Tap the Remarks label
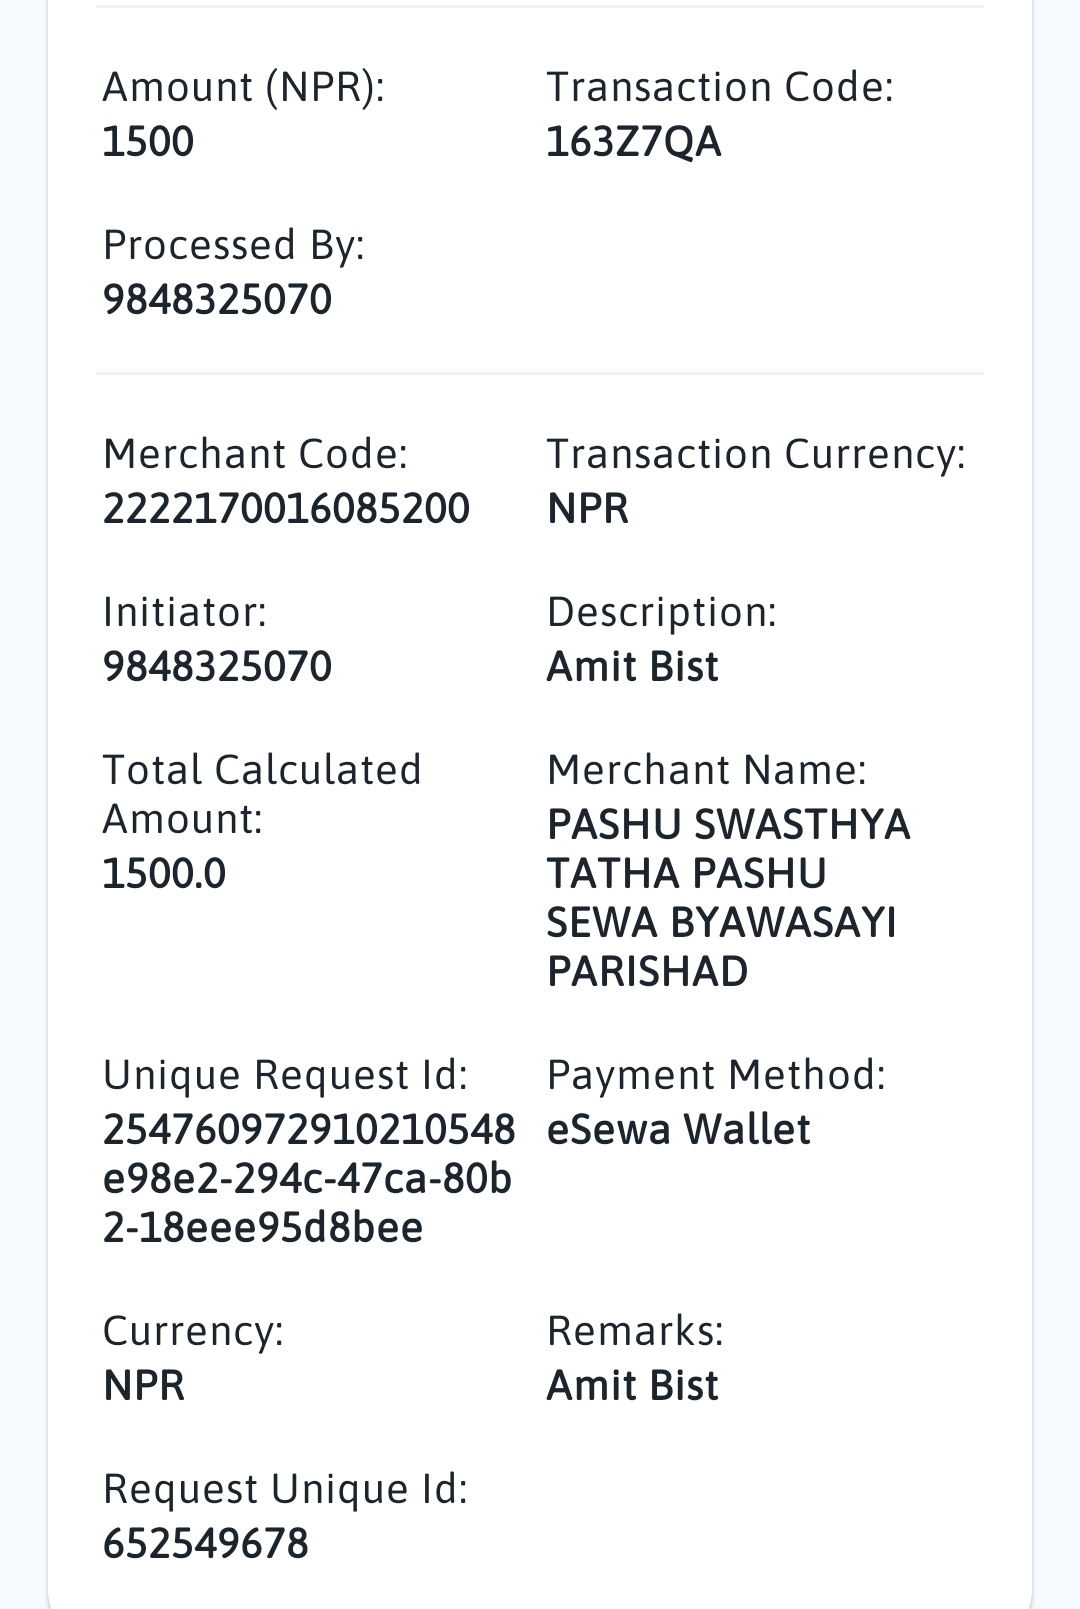The image size is (1080, 1609). tap(635, 1332)
